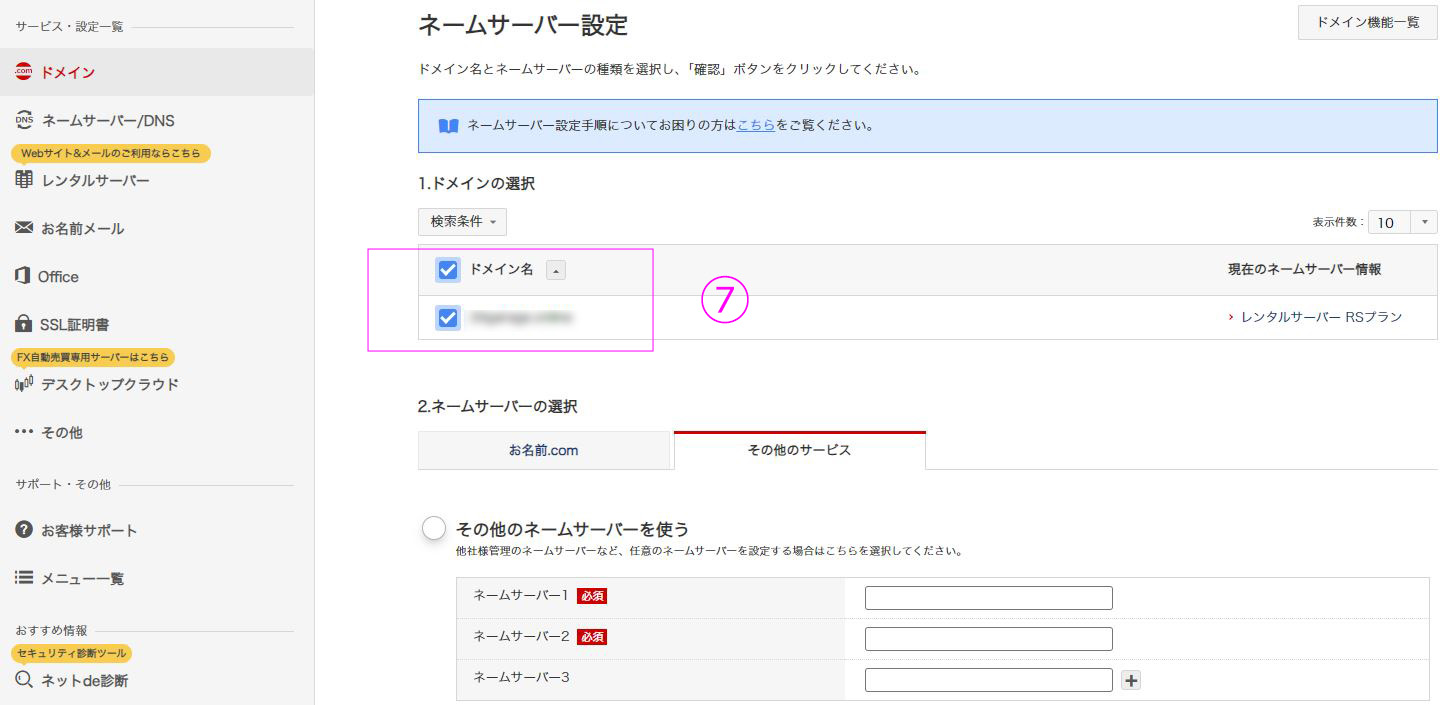Sort by ドメイン名 using the arrow button
The image size is (1450, 705).
557,270
